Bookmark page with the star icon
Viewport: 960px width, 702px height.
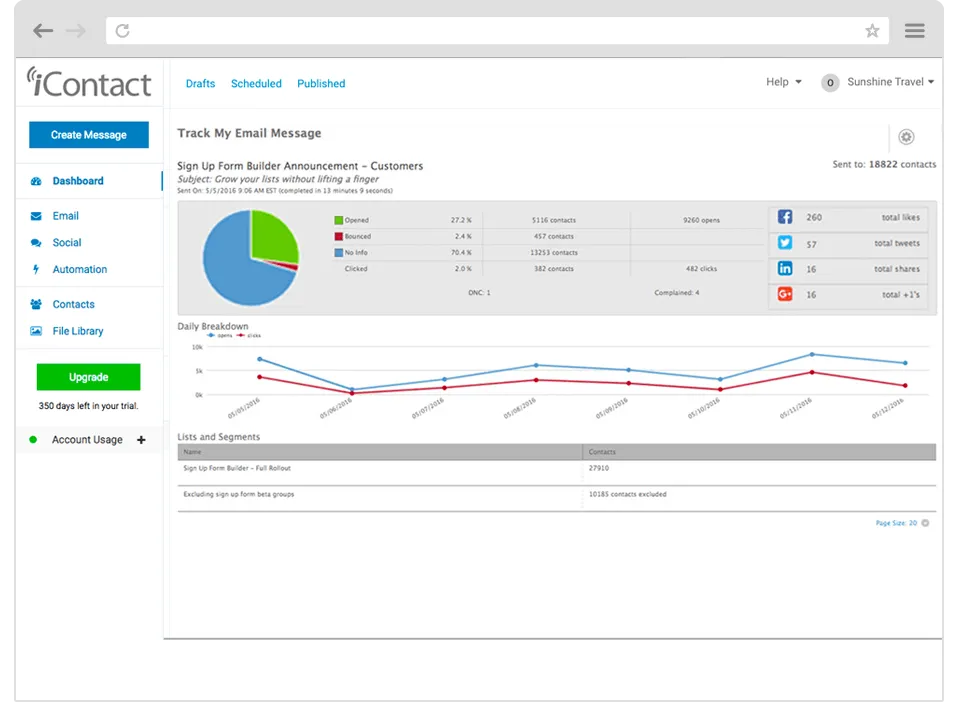pos(872,31)
